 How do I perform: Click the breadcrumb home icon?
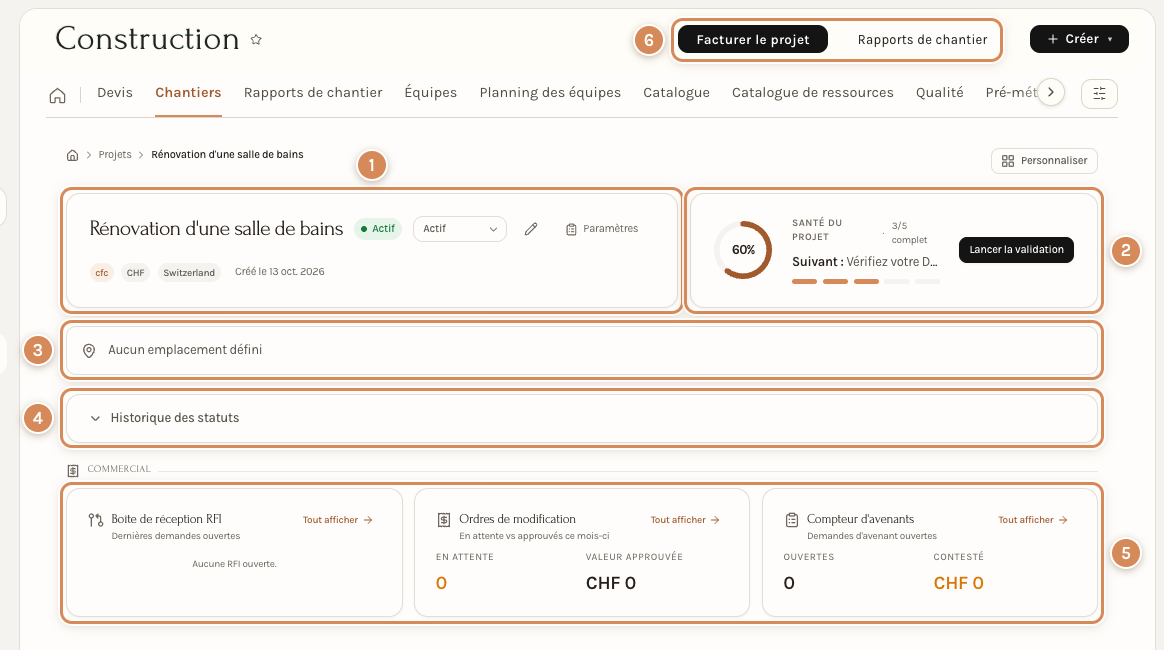[72, 155]
